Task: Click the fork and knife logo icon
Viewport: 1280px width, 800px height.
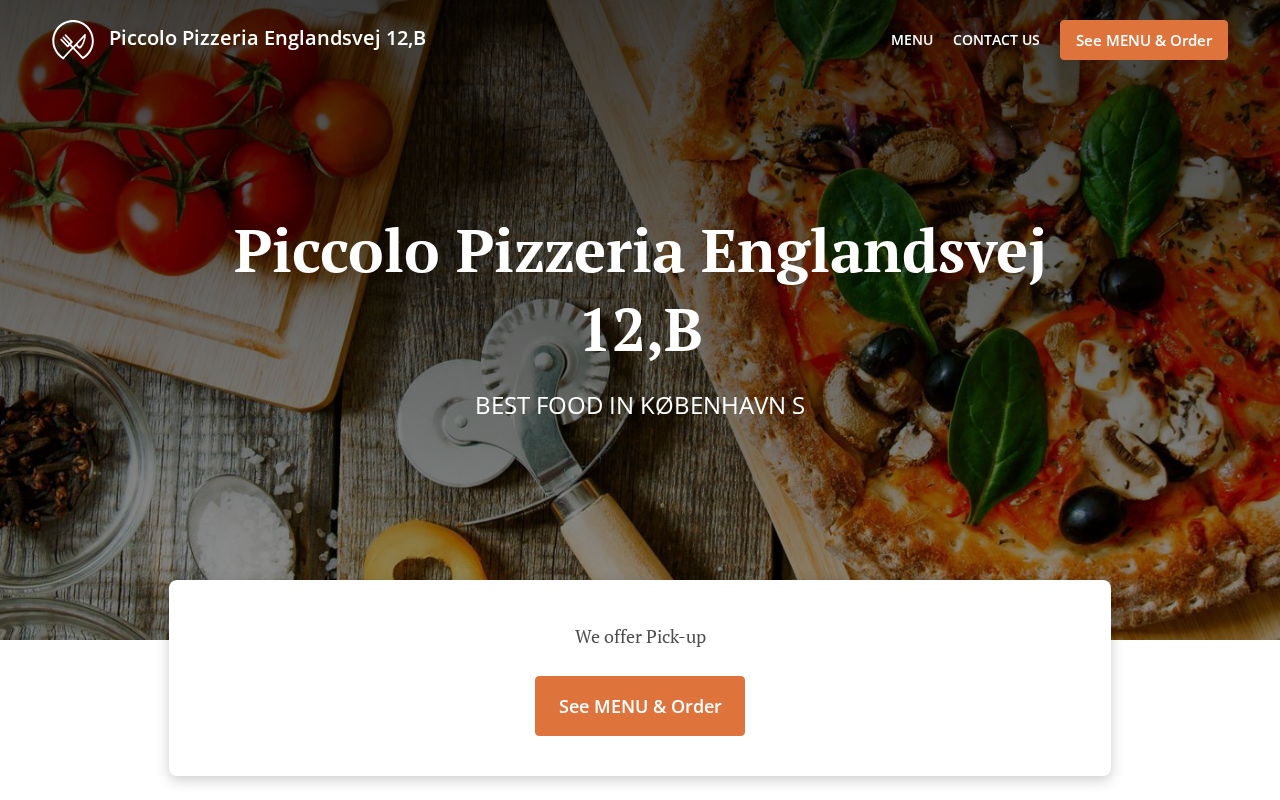Action: click(73, 40)
